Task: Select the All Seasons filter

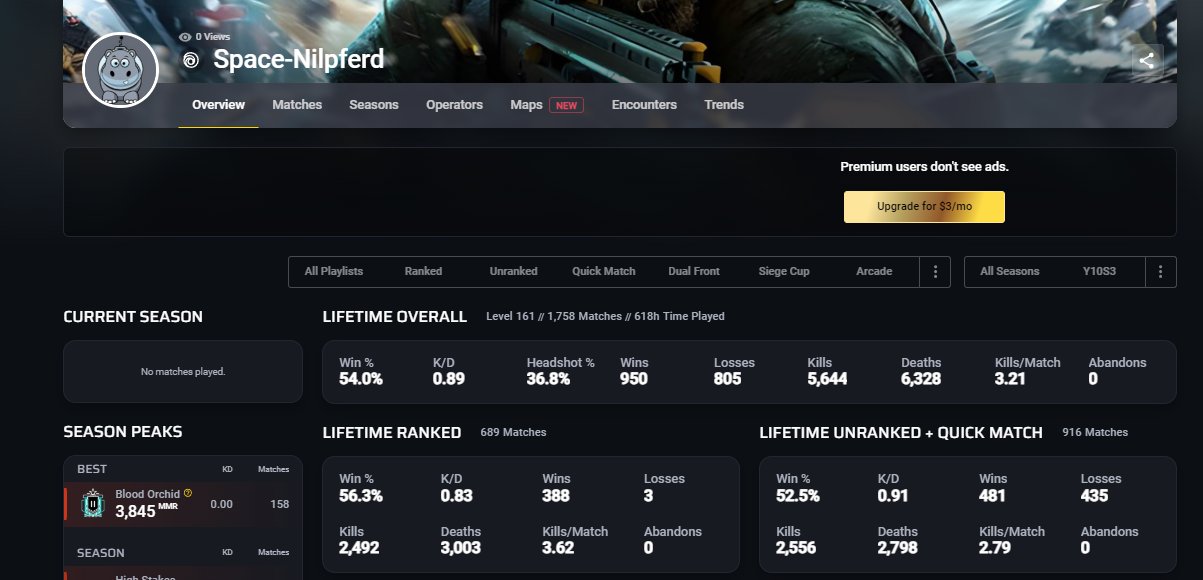Action: pos(1009,272)
